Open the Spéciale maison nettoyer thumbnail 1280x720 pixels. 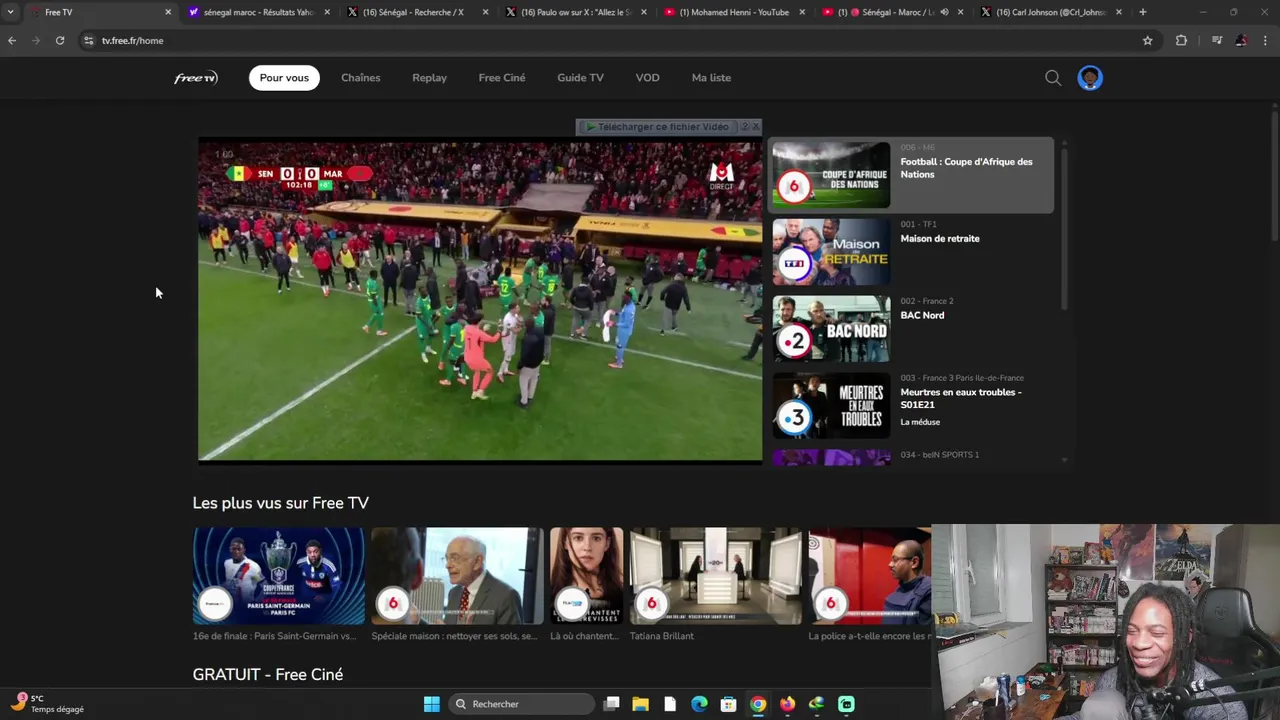coord(457,576)
